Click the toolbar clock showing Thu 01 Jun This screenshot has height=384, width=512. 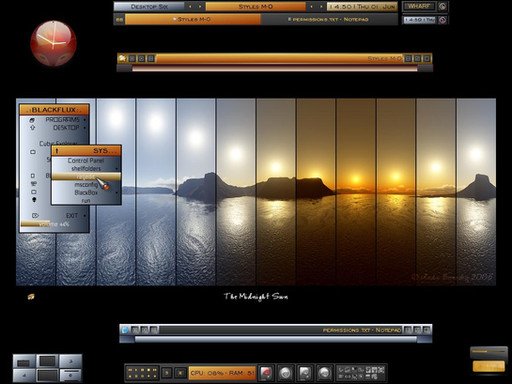[x=362, y=6]
